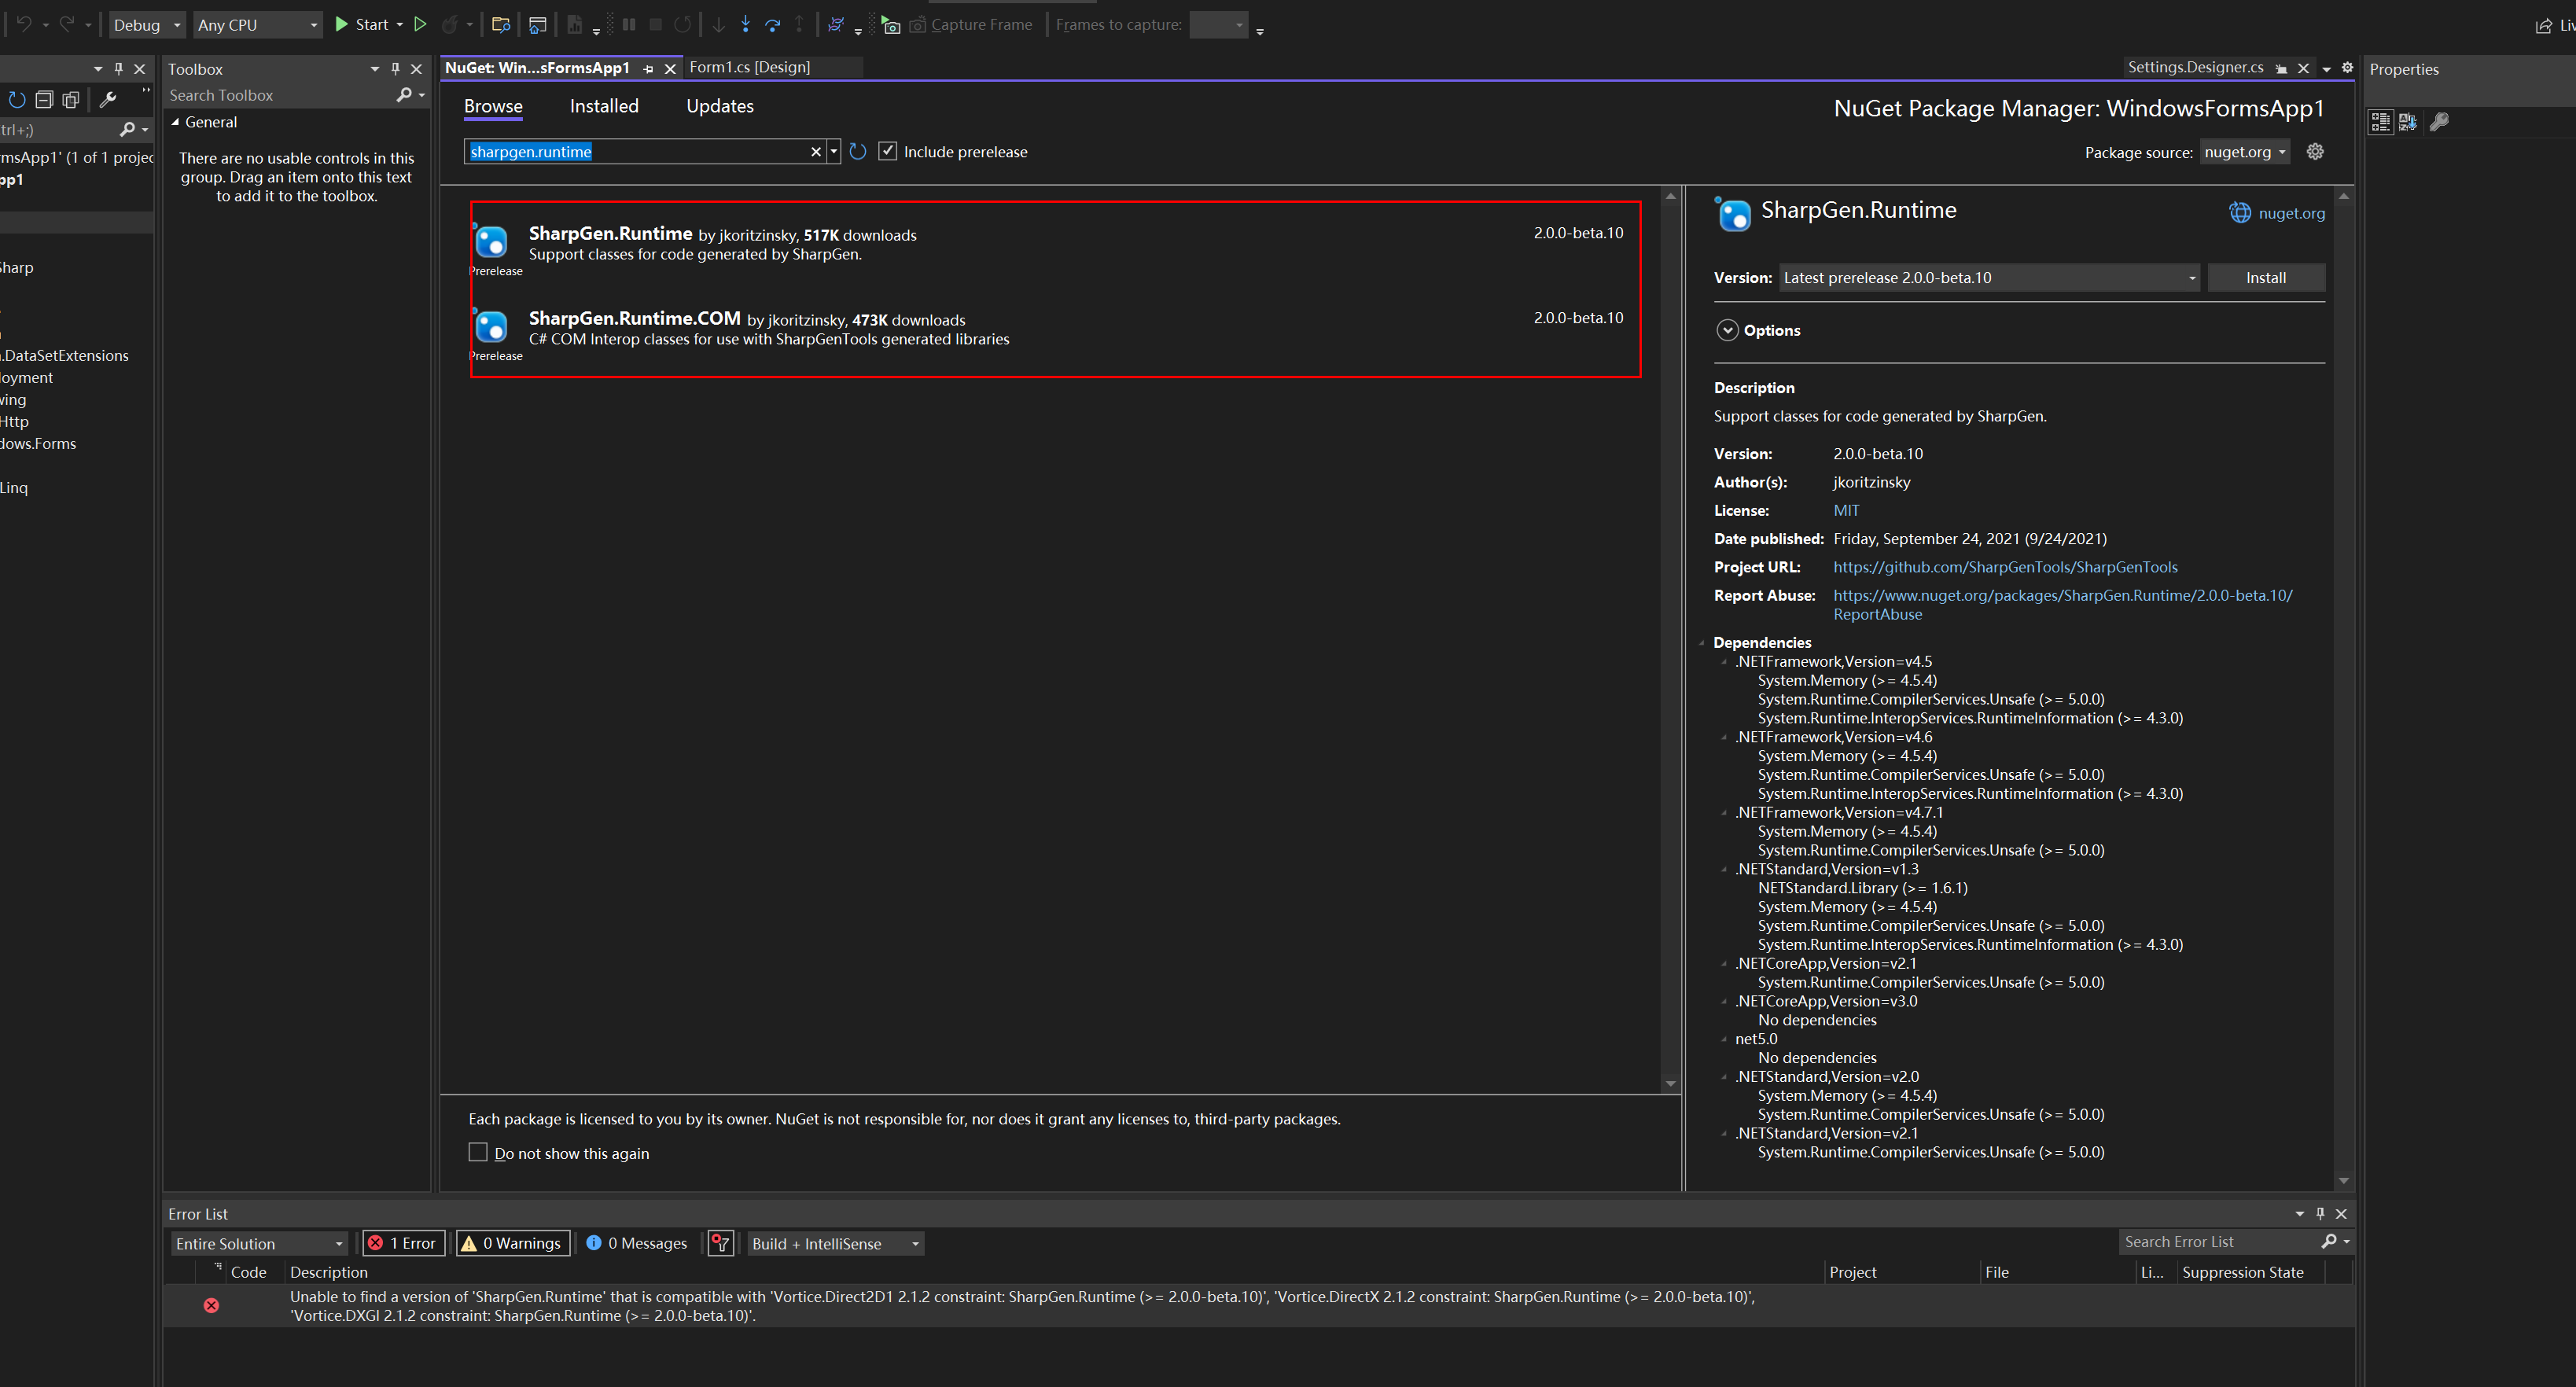Image resolution: width=2576 pixels, height=1387 pixels.
Task: Open the Package source nuget.org dropdown
Action: pos(2244,152)
